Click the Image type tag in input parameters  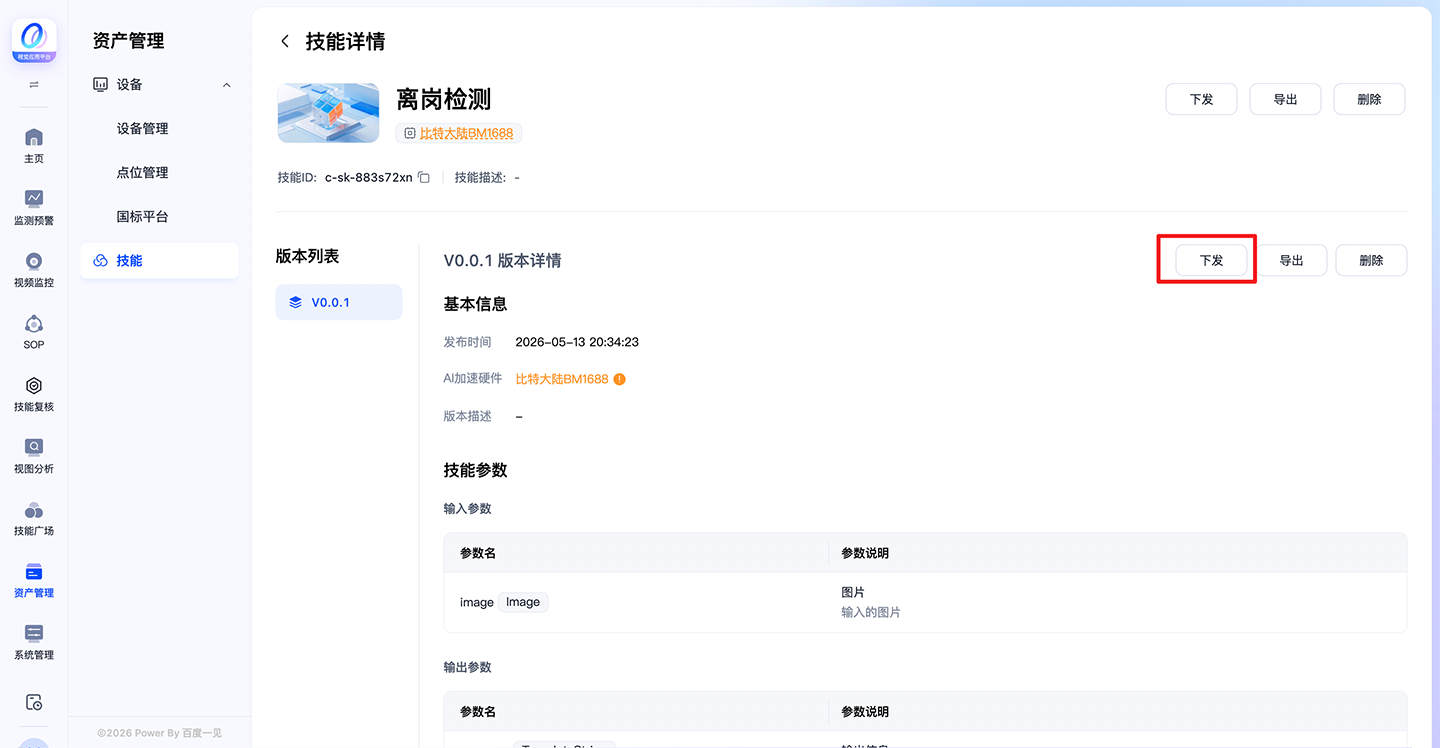pos(523,602)
